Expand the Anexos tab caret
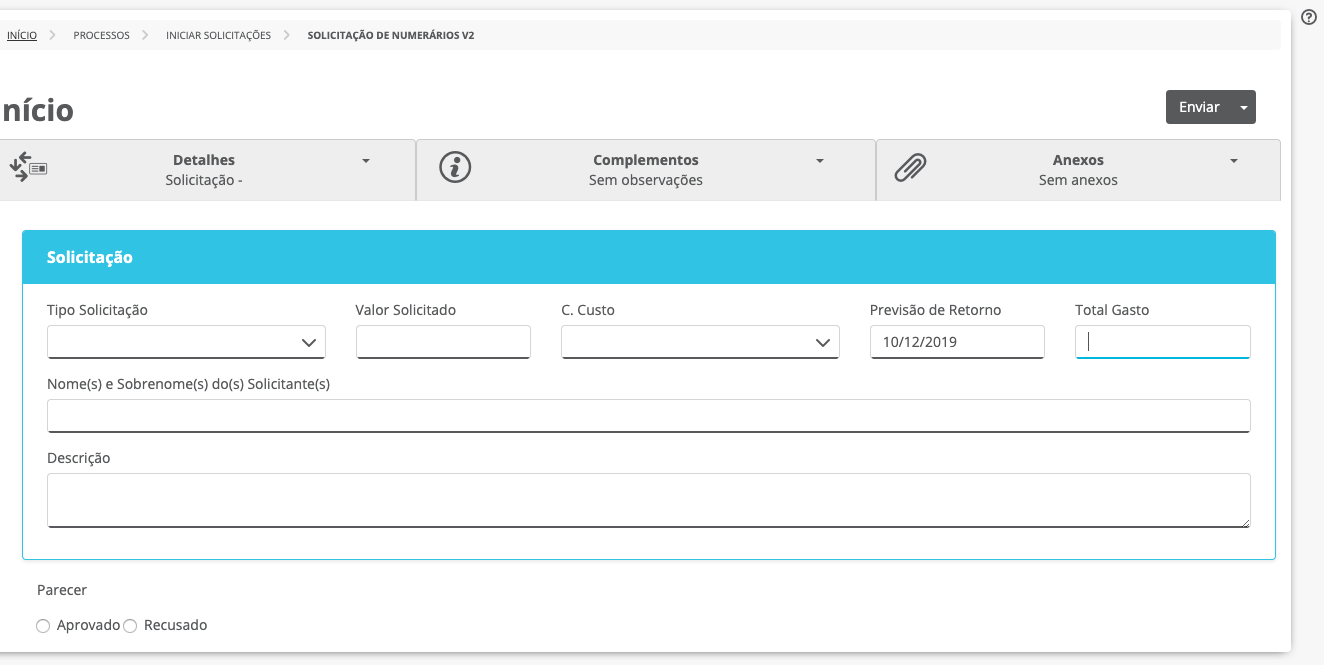Screen dimensions: 1324x665 pos(1234,161)
